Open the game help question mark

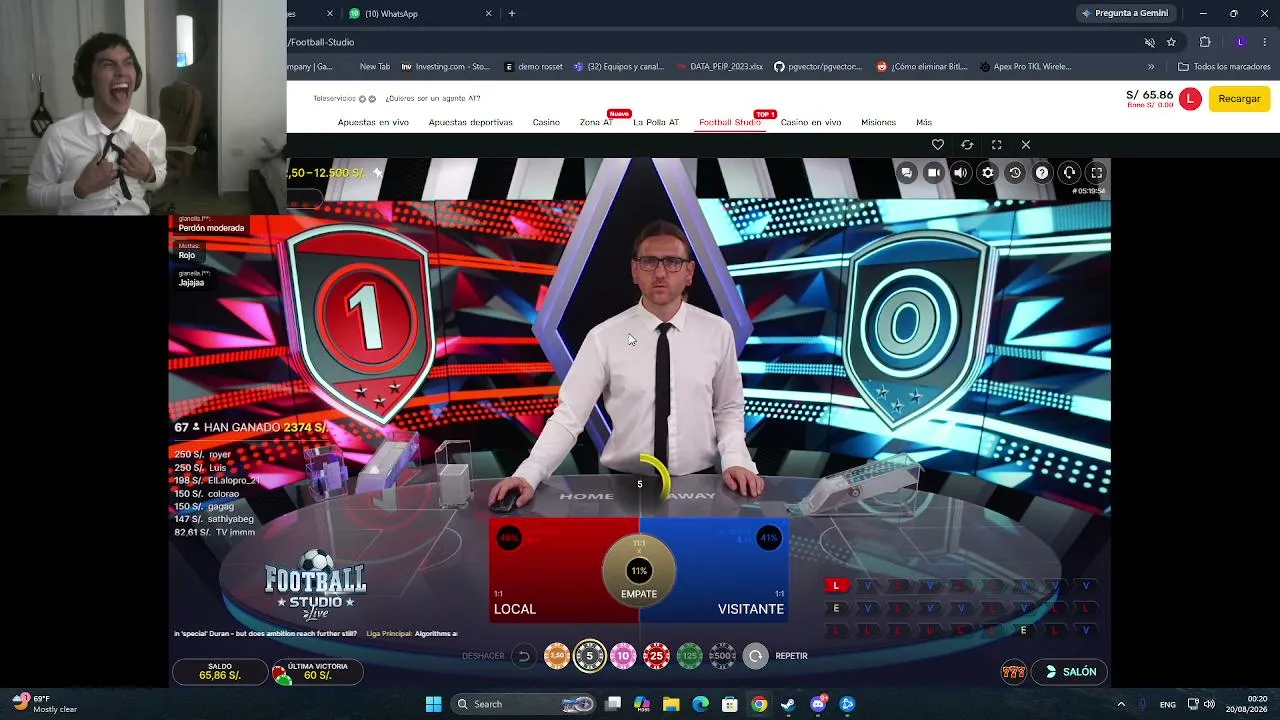coord(1042,173)
